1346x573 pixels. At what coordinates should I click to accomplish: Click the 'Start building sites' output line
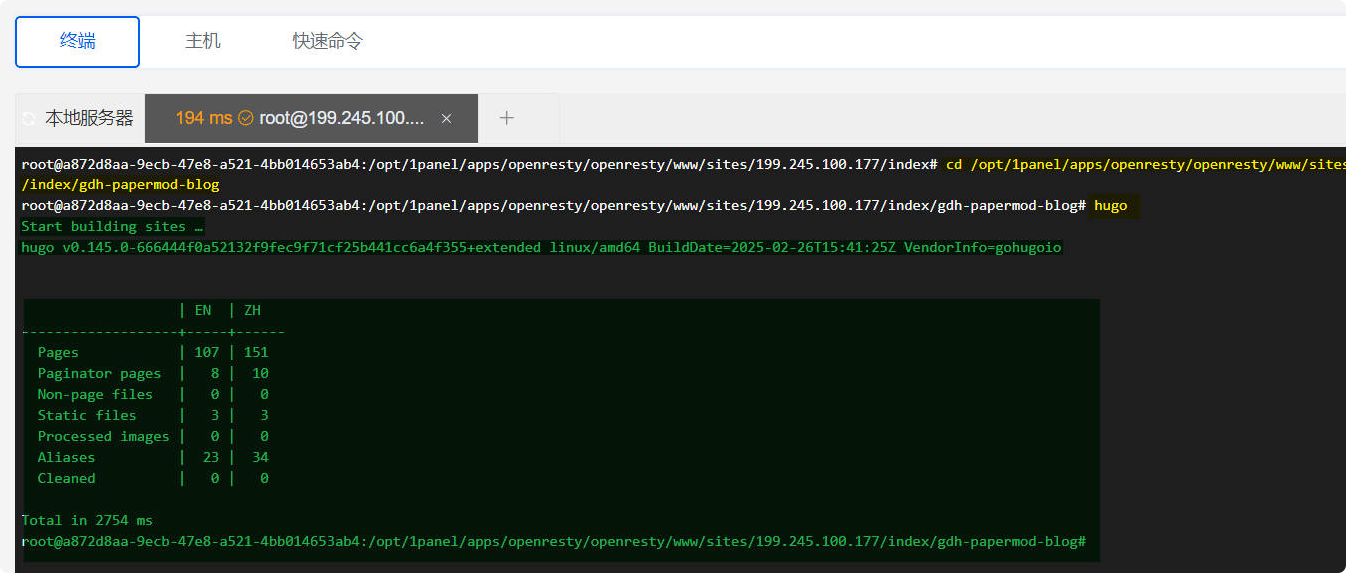click(x=112, y=226)
